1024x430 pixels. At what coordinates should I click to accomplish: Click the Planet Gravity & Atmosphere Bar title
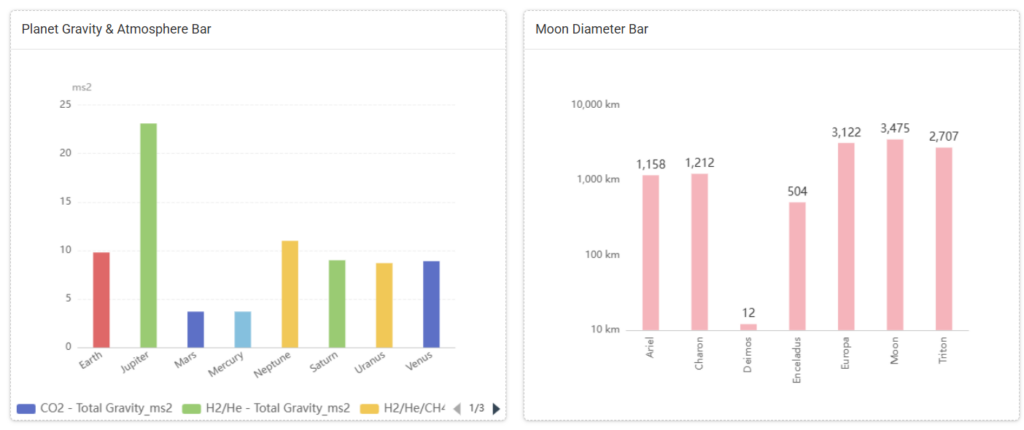click(x=116, y=29)
